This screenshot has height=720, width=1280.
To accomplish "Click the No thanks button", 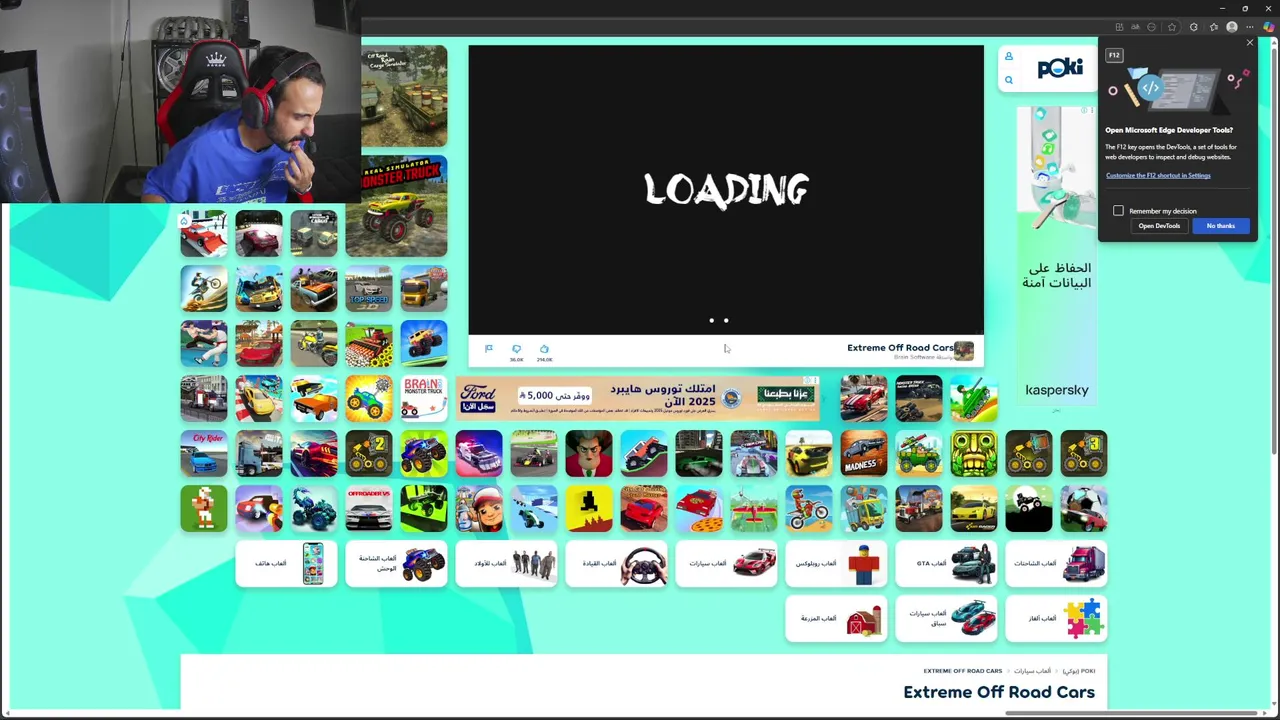I will tap(1220, 226).
